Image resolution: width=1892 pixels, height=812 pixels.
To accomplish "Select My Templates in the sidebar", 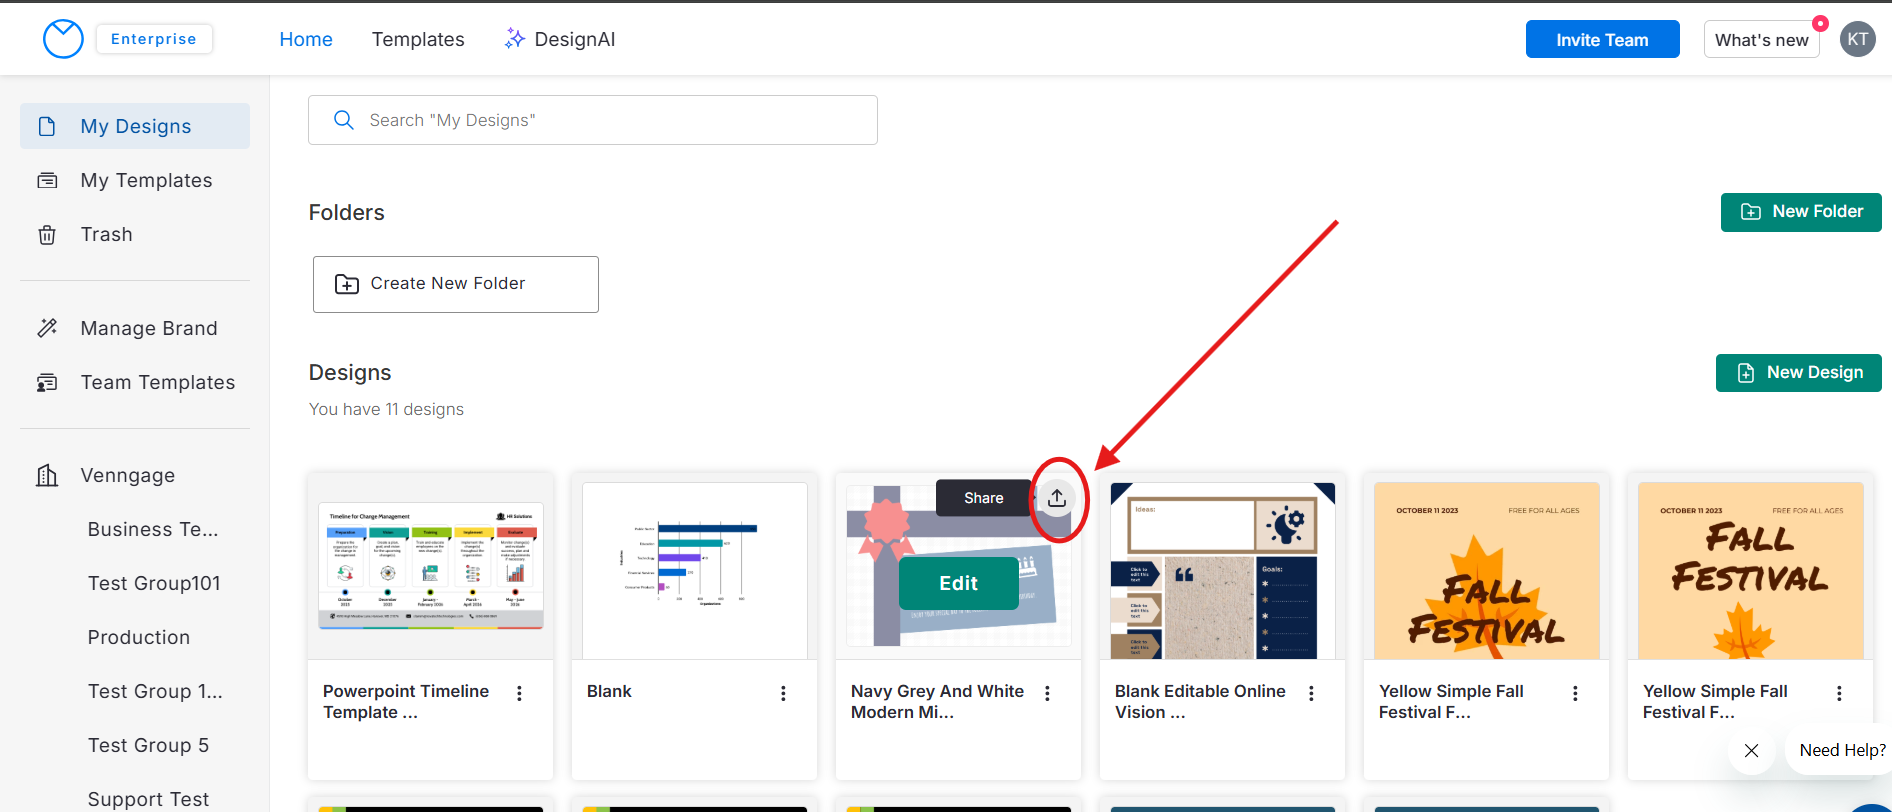I will coord(146,180).
